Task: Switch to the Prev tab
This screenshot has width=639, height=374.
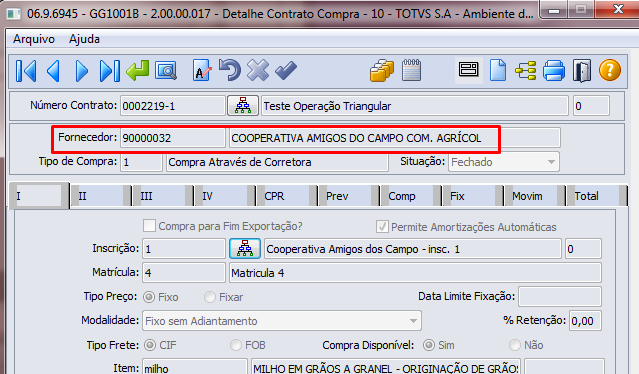Action: click(x=349, y=196)
